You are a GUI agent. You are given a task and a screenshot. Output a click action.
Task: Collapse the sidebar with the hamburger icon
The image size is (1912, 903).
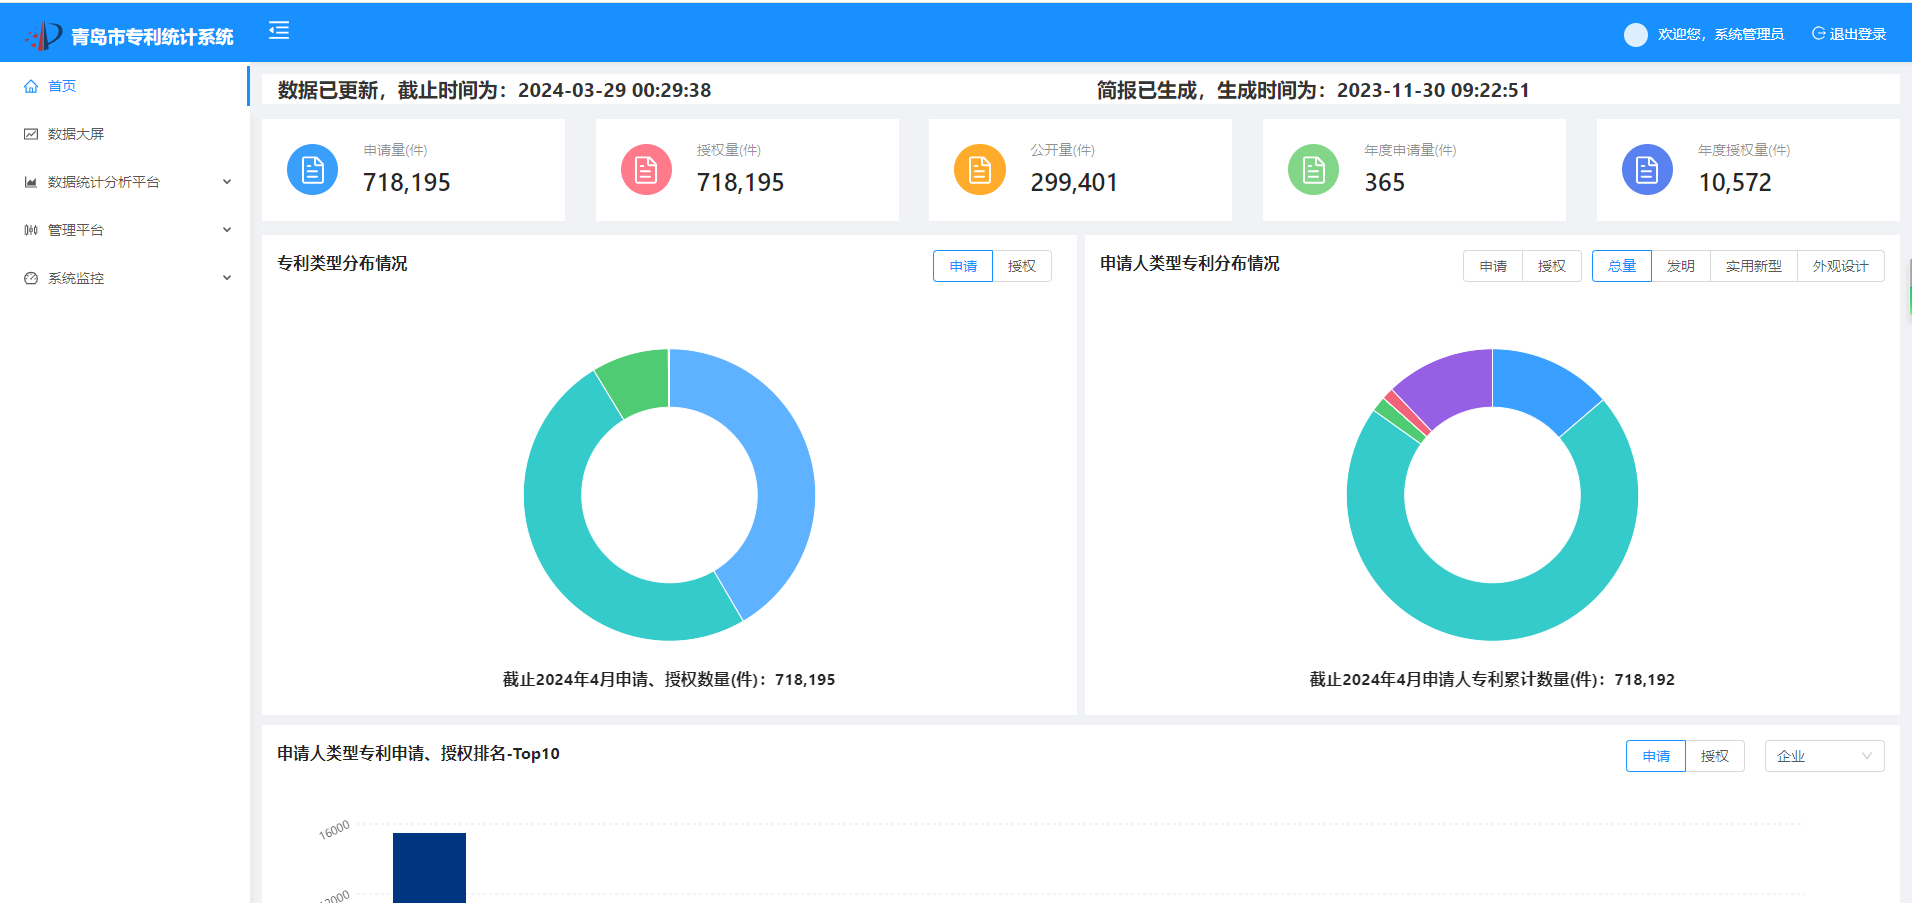tap(279, 31)
